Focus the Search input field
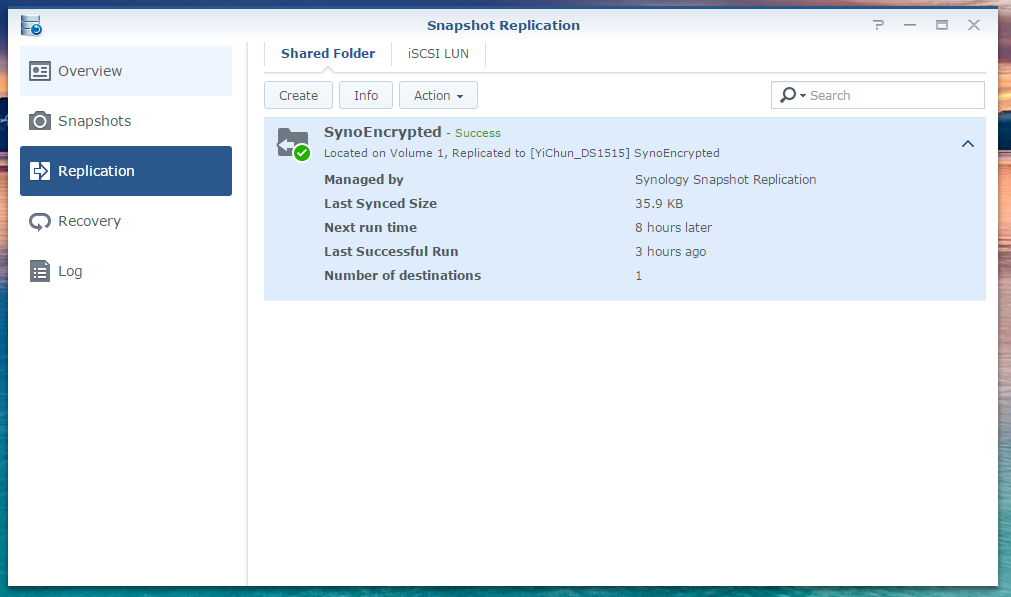 (x=878, y=95)
